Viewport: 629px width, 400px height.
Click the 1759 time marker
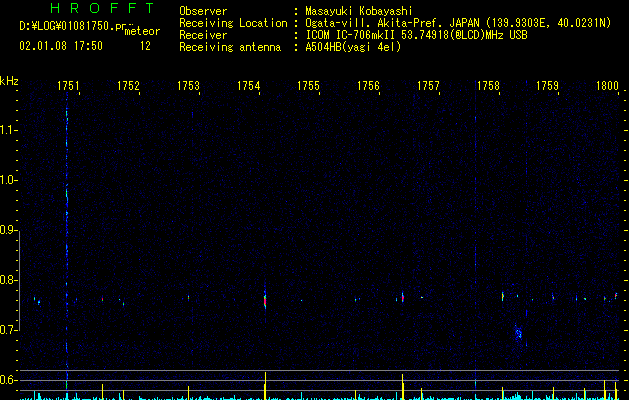coord(548,86)
